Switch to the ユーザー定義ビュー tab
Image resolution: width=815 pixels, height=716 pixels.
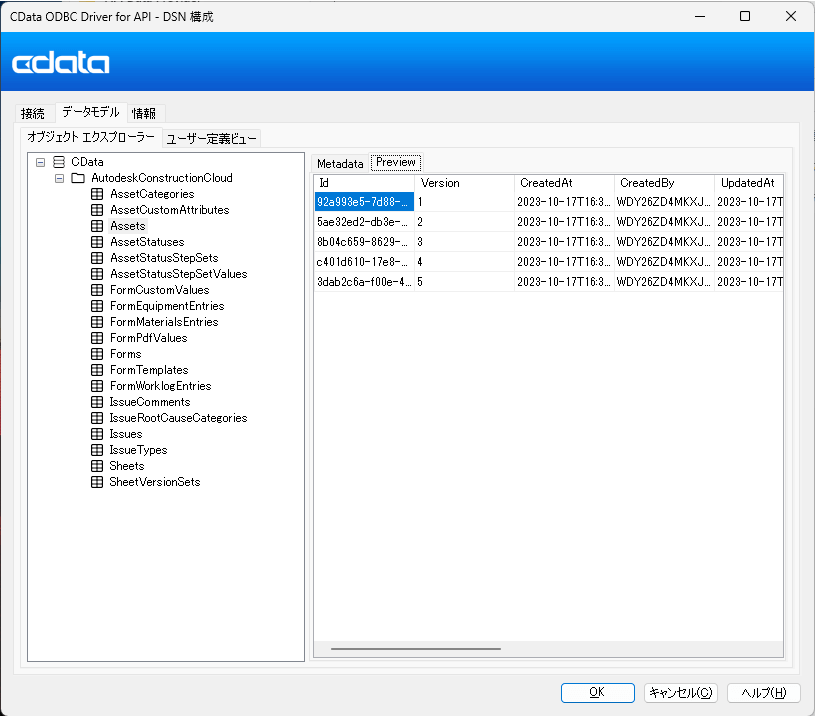pos(212,139)
